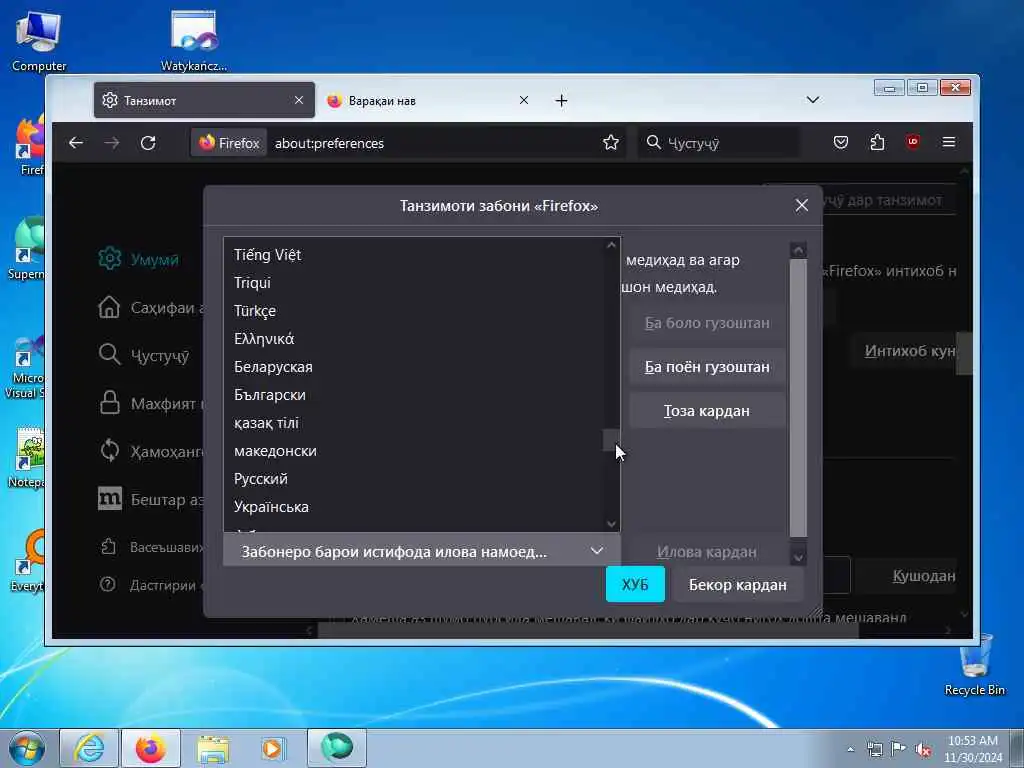The height and width of the screenshot is (768, 1024).
Task: Open the Ҷустуҷӯ sidebar settings category
Action: [144, 355]
